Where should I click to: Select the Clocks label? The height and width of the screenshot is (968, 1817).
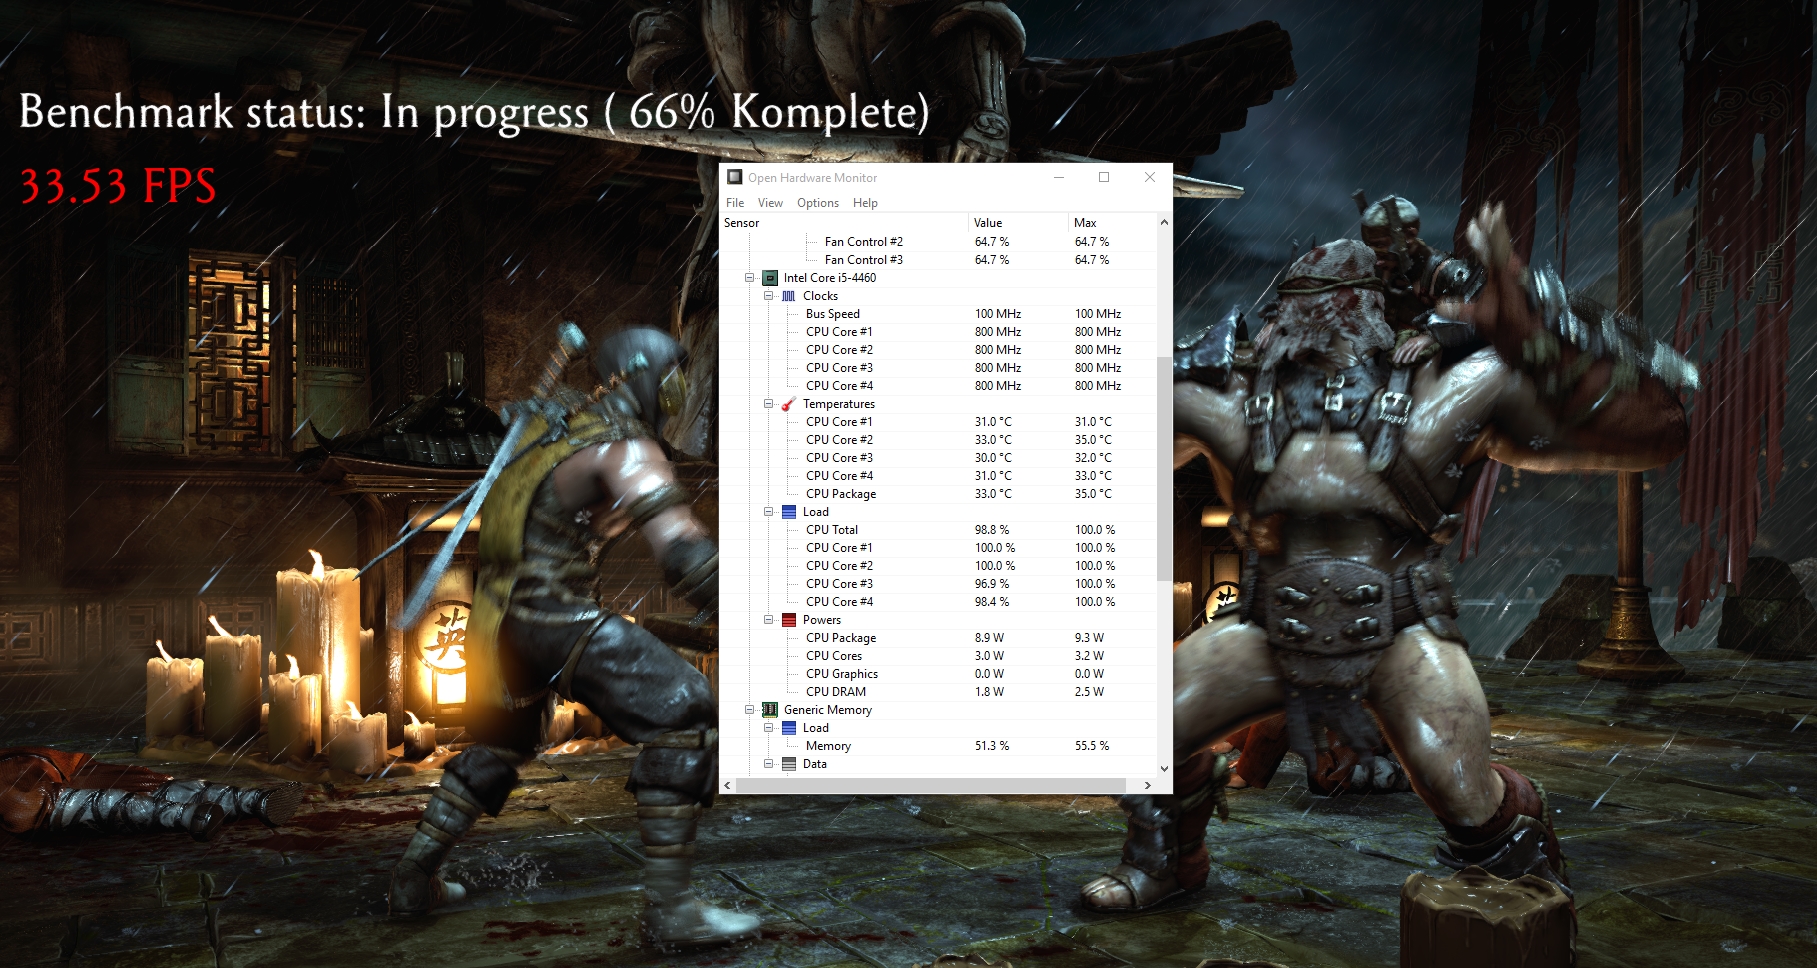[x=820, y=296]
